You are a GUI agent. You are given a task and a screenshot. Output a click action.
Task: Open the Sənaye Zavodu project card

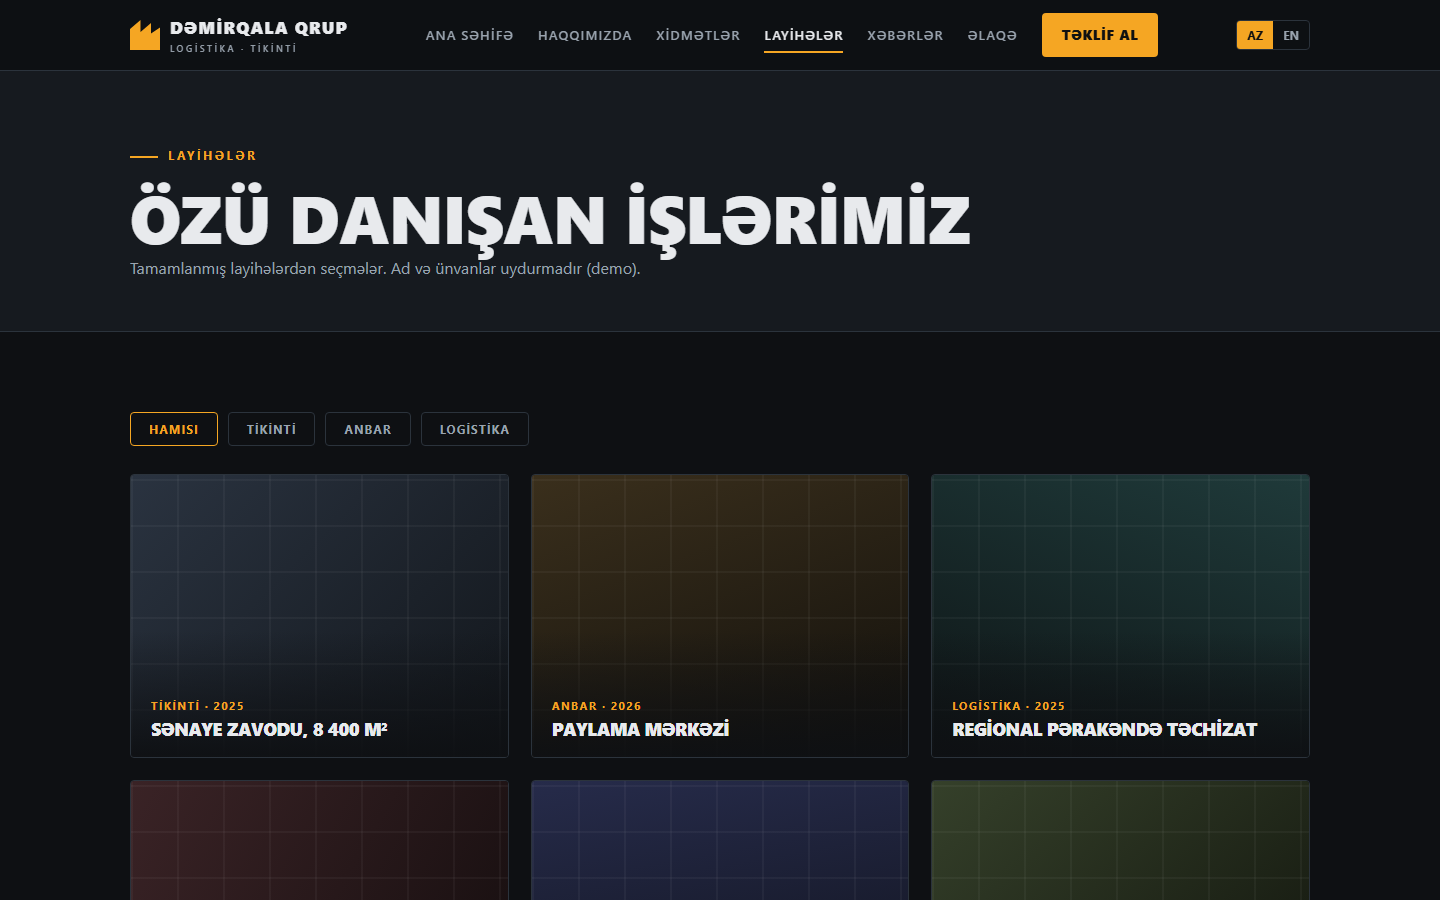[x=319, y=616]
